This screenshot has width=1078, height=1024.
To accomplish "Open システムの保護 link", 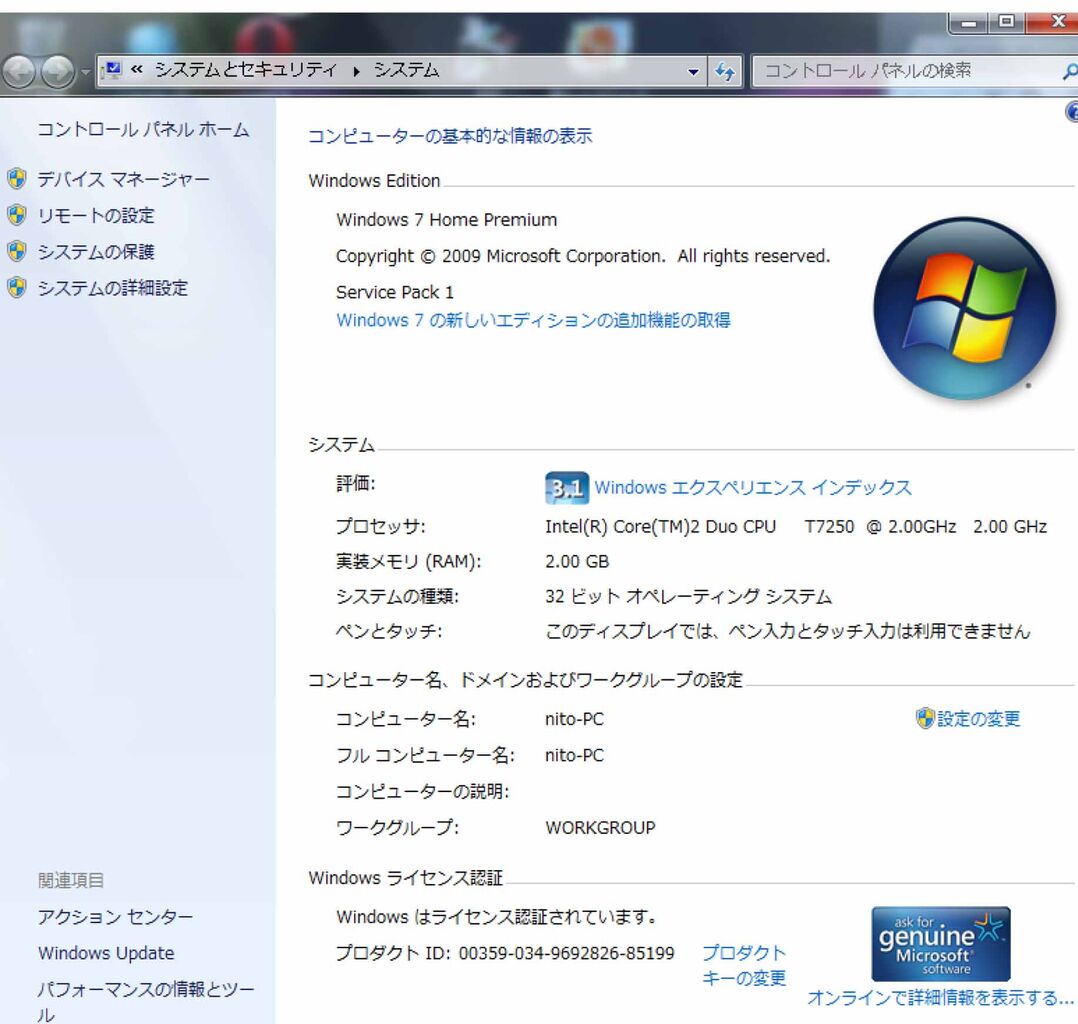I will (96, 252).
